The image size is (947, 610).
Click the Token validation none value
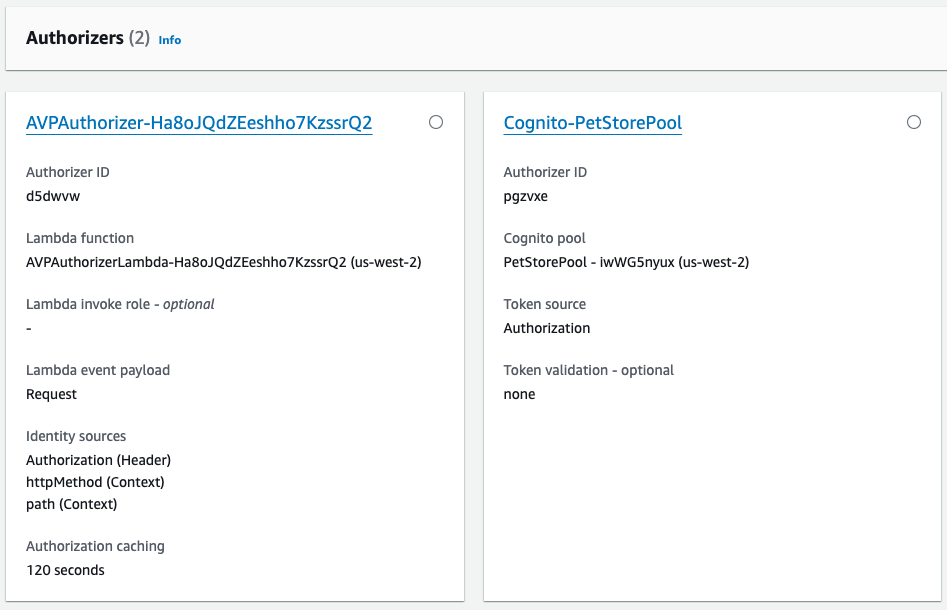coord(518,394)
